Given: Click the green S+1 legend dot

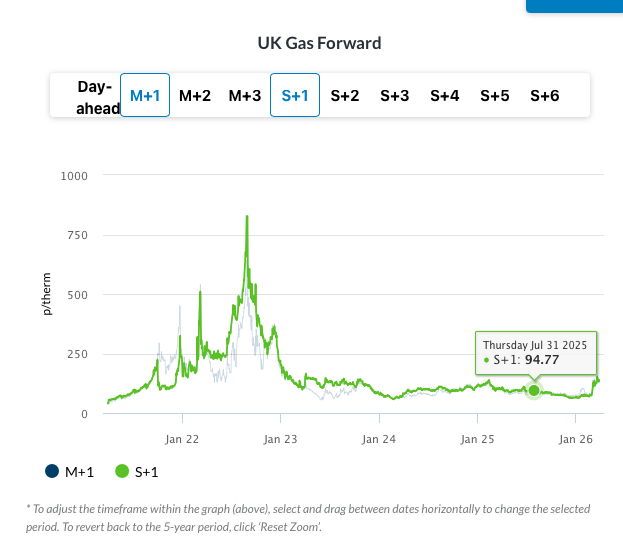Looking at the screenshot, I should [x=123, y=471].
